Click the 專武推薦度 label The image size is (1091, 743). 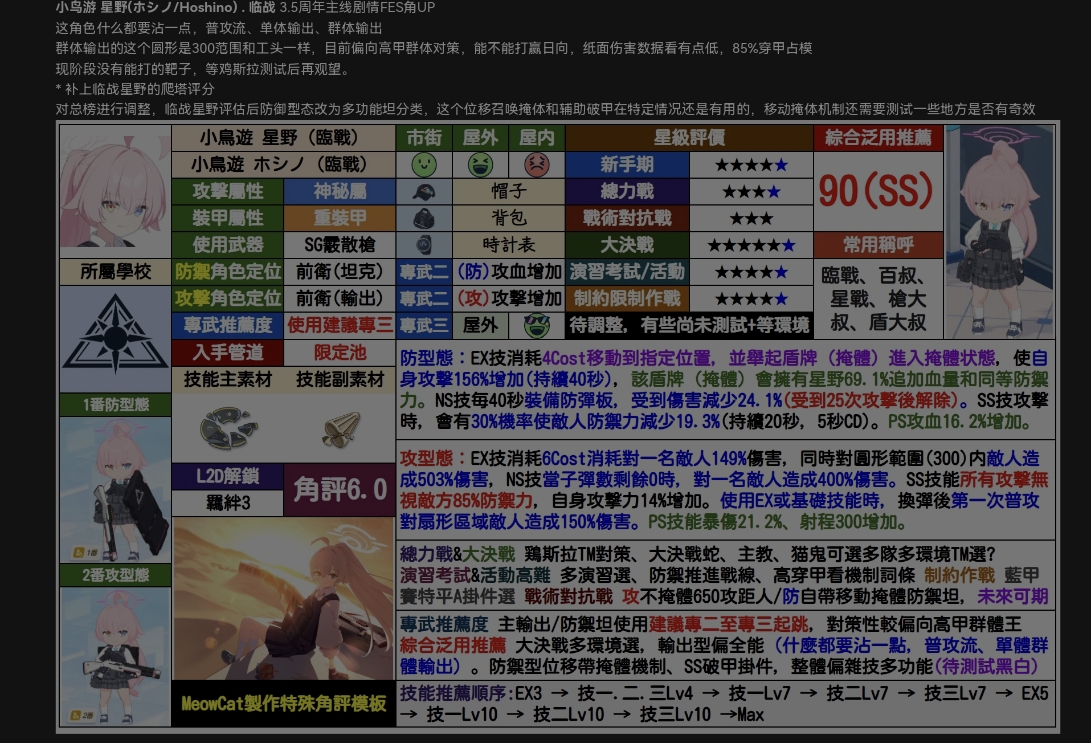tap(228, 325)
